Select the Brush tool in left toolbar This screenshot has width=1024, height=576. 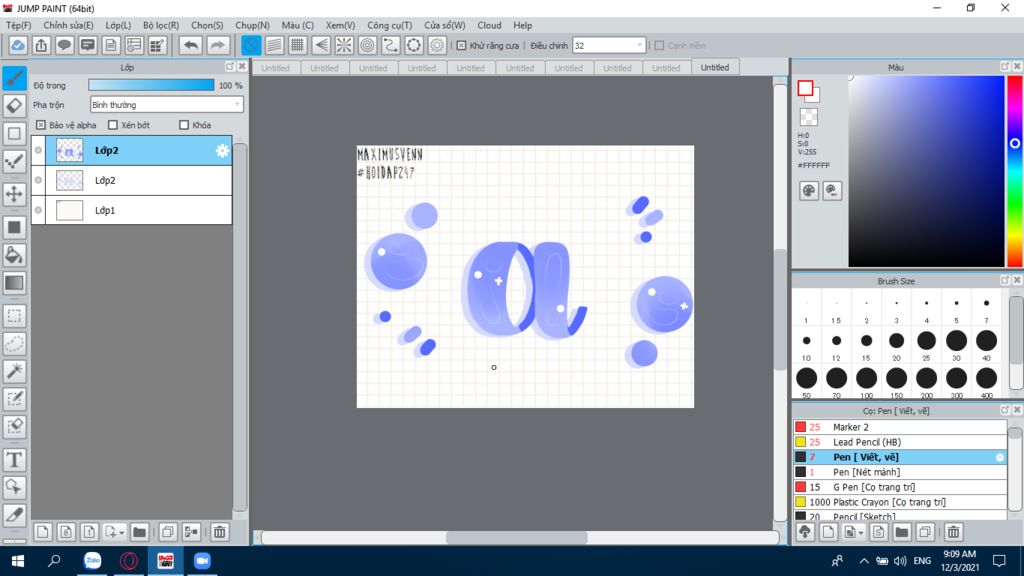tap(14, 78)
